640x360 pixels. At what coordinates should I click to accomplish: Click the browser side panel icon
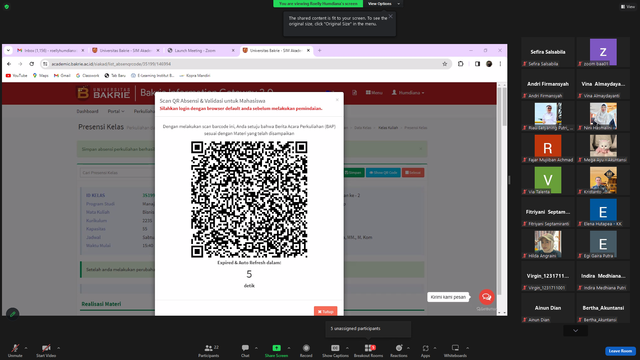(477, 64)
